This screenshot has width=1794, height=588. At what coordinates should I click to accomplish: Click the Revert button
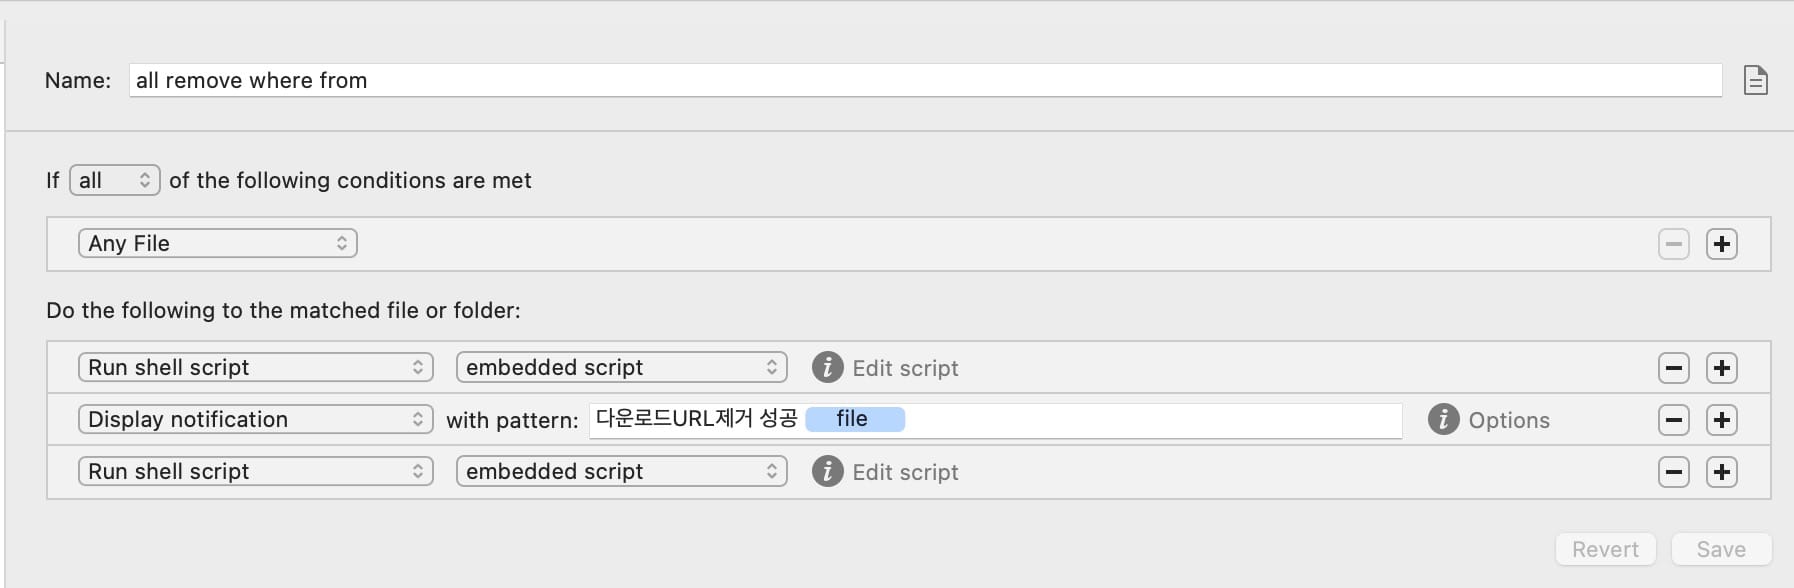1605,549
